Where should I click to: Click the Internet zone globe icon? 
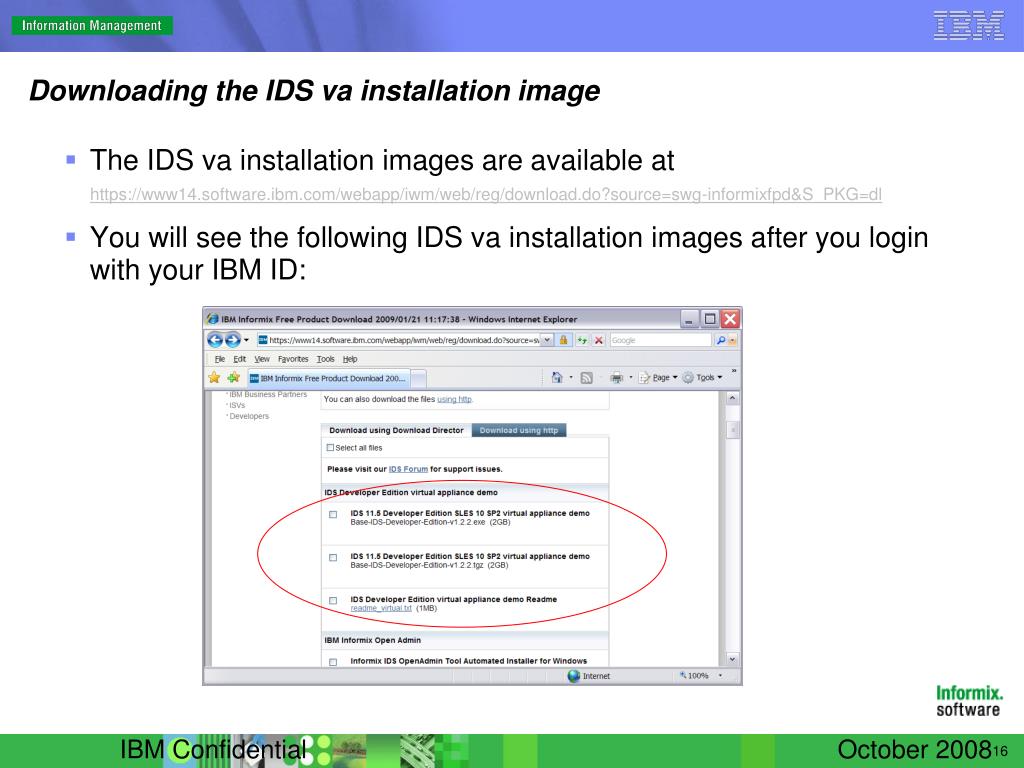tap(574, 676)
